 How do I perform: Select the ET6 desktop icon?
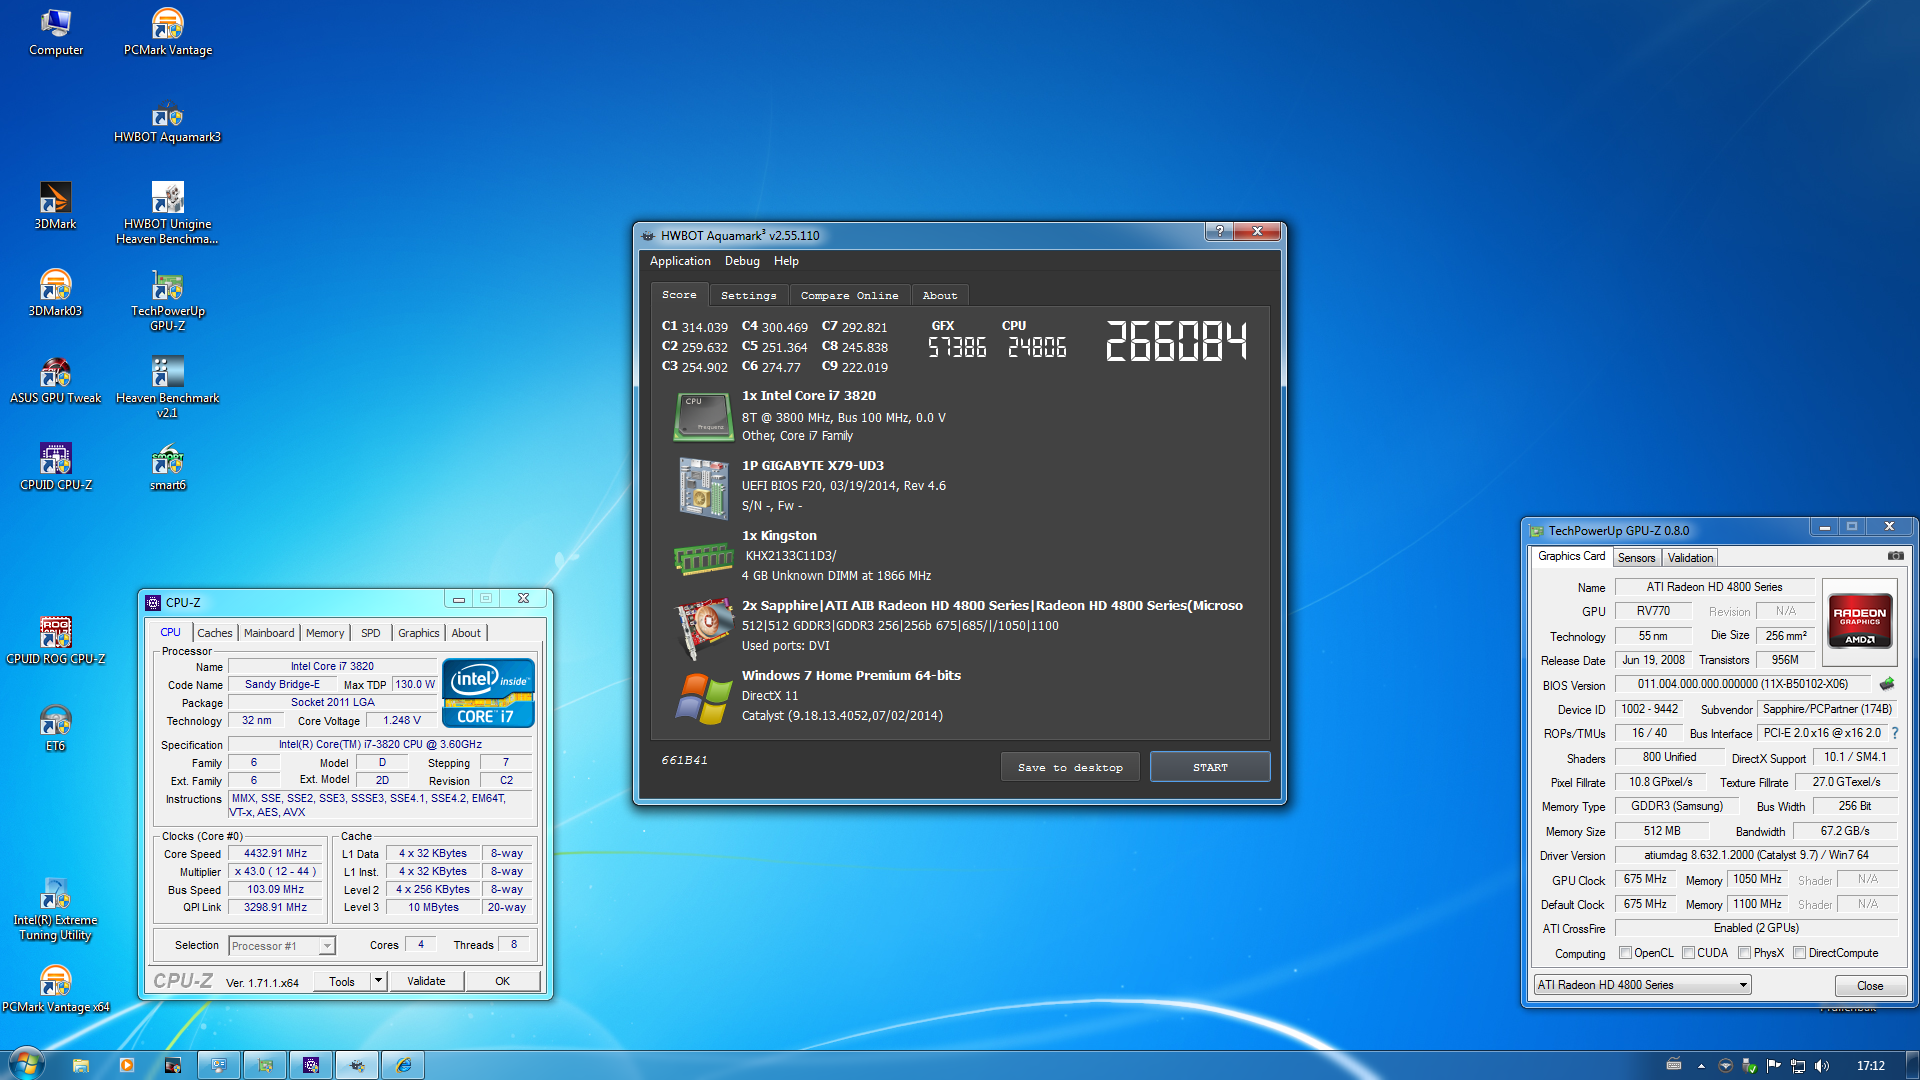point(55,729)
